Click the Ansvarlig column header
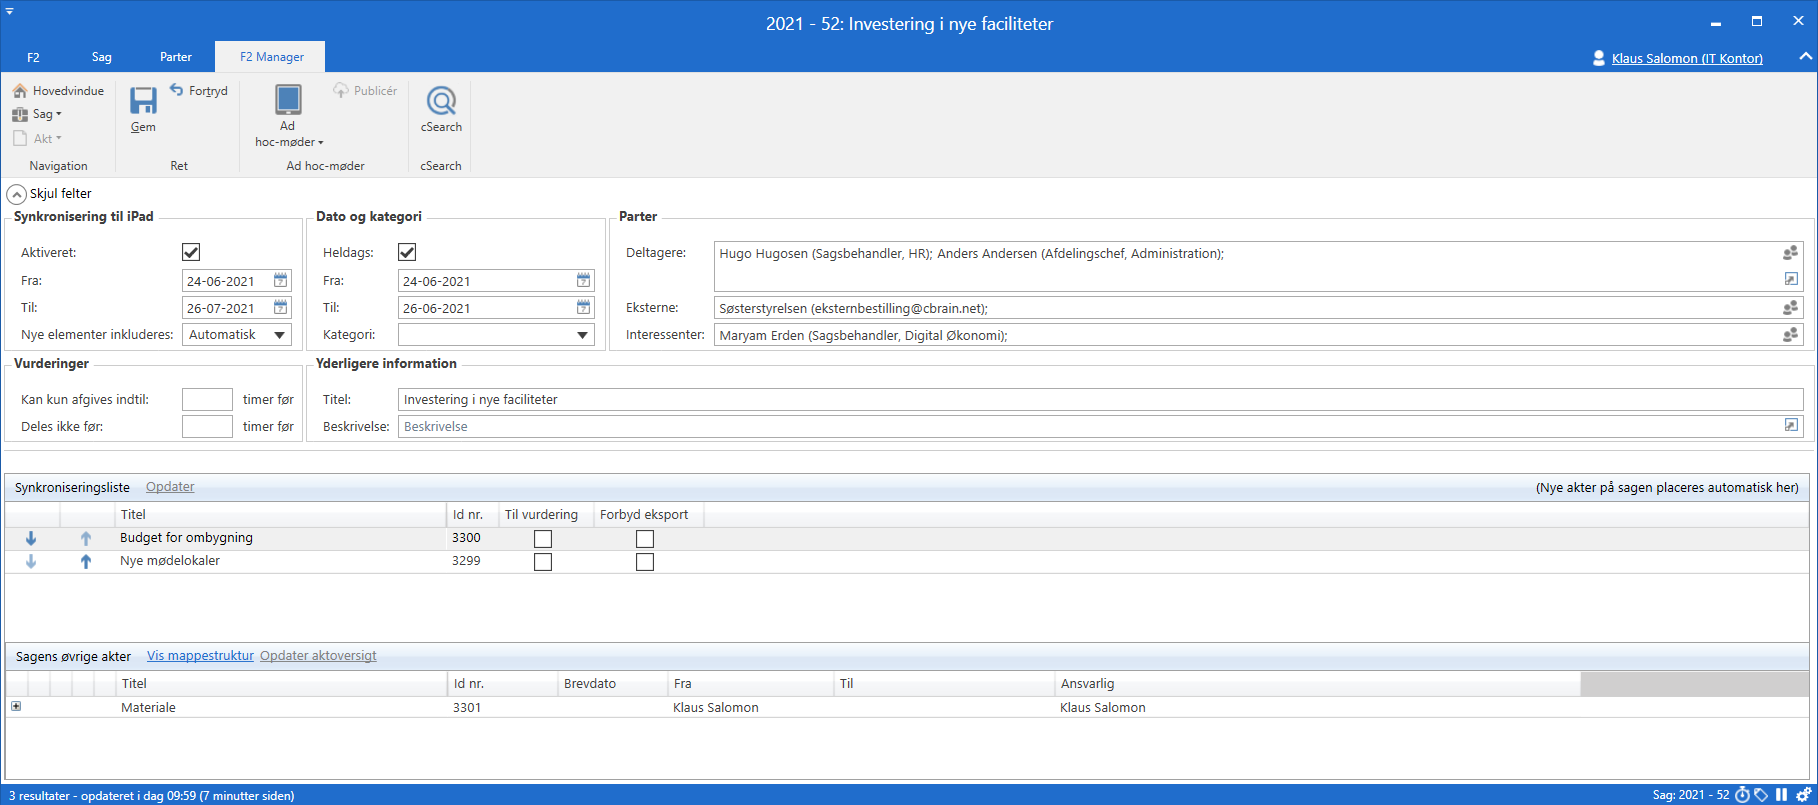The image size is (1818, 805). pyautogui.click(x=1317, y=683)
